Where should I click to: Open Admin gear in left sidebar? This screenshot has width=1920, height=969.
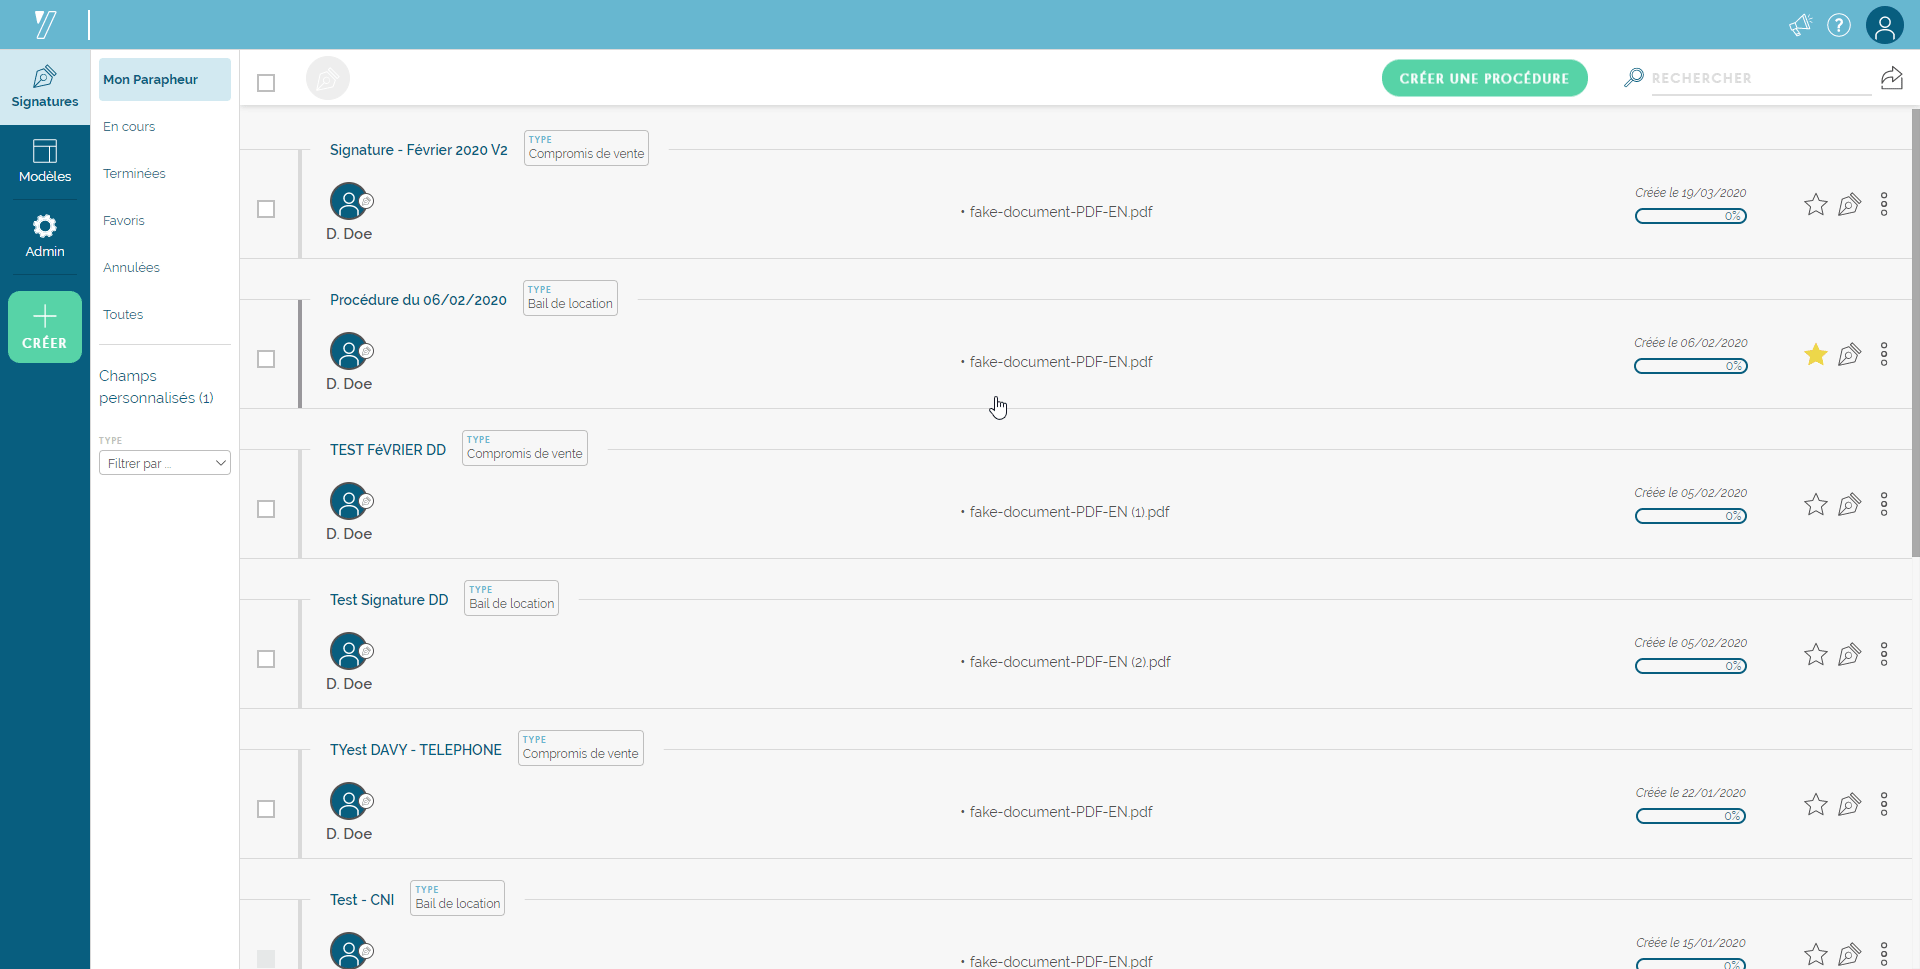click(x=45, y=236)
